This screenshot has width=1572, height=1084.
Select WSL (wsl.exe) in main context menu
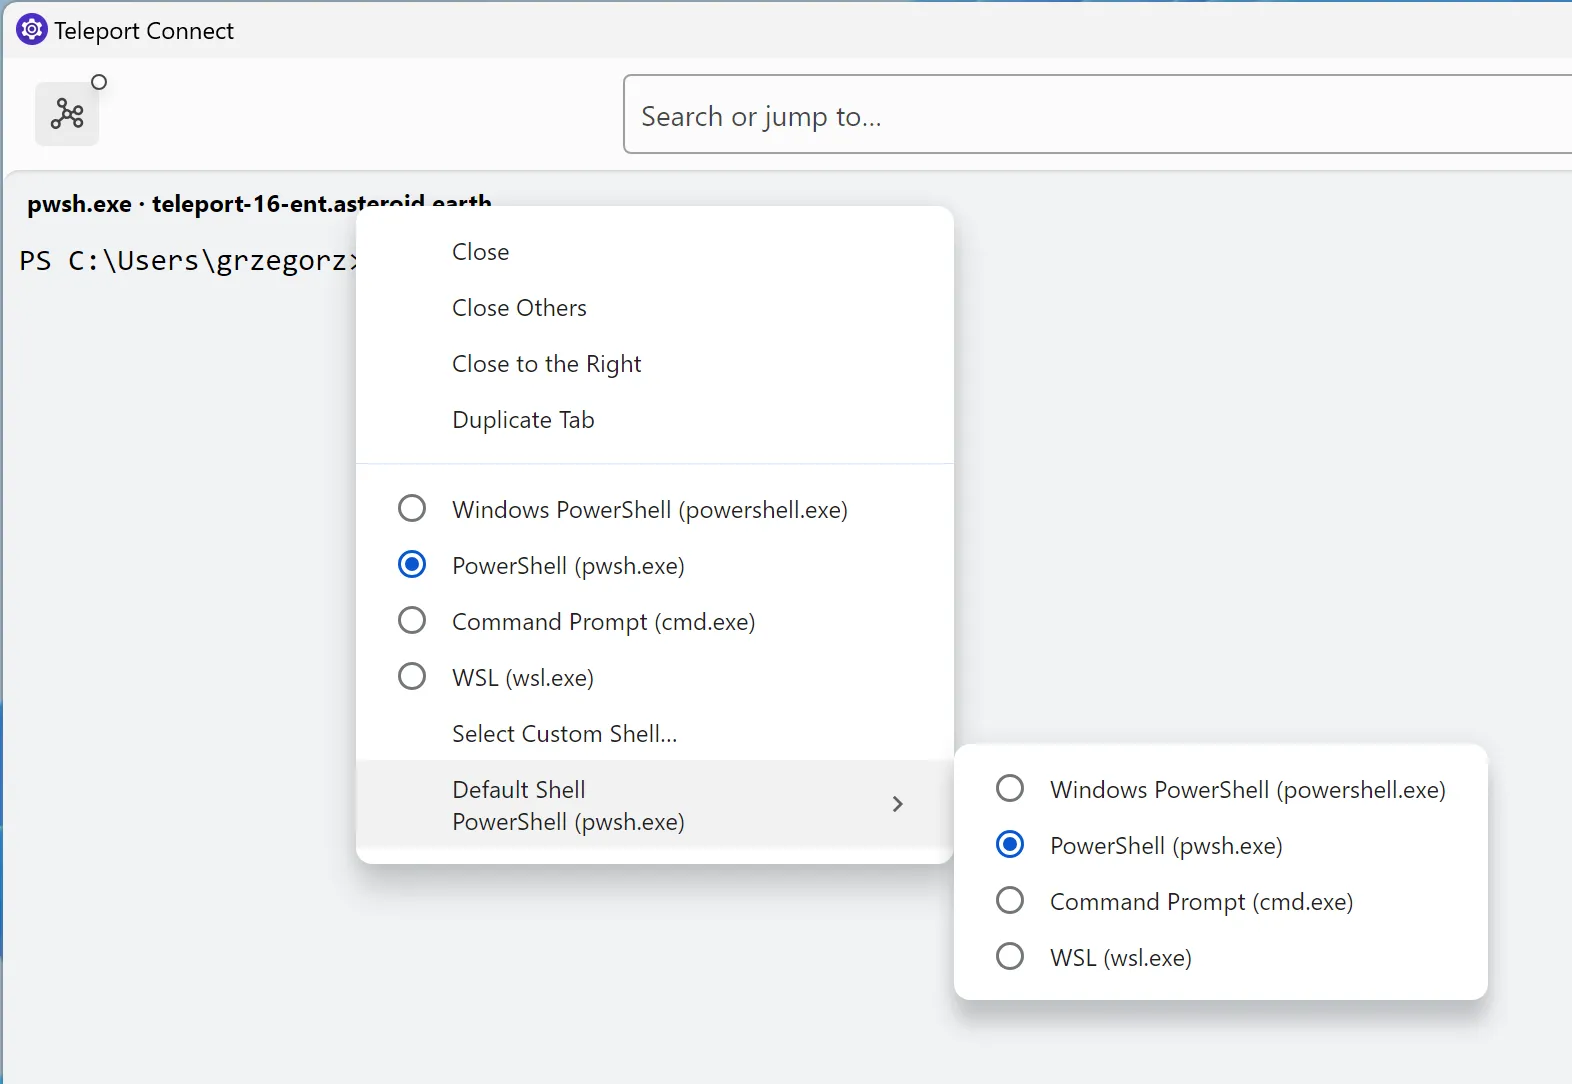654,678
